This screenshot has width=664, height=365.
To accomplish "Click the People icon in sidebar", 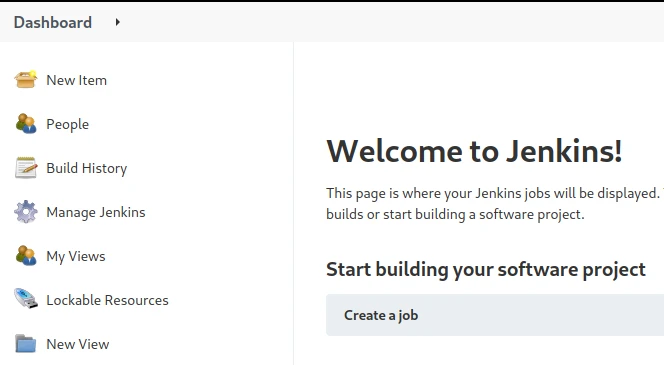I will 25,124.
